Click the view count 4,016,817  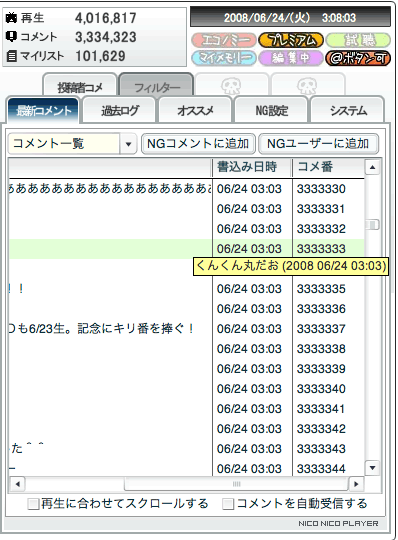106,18
